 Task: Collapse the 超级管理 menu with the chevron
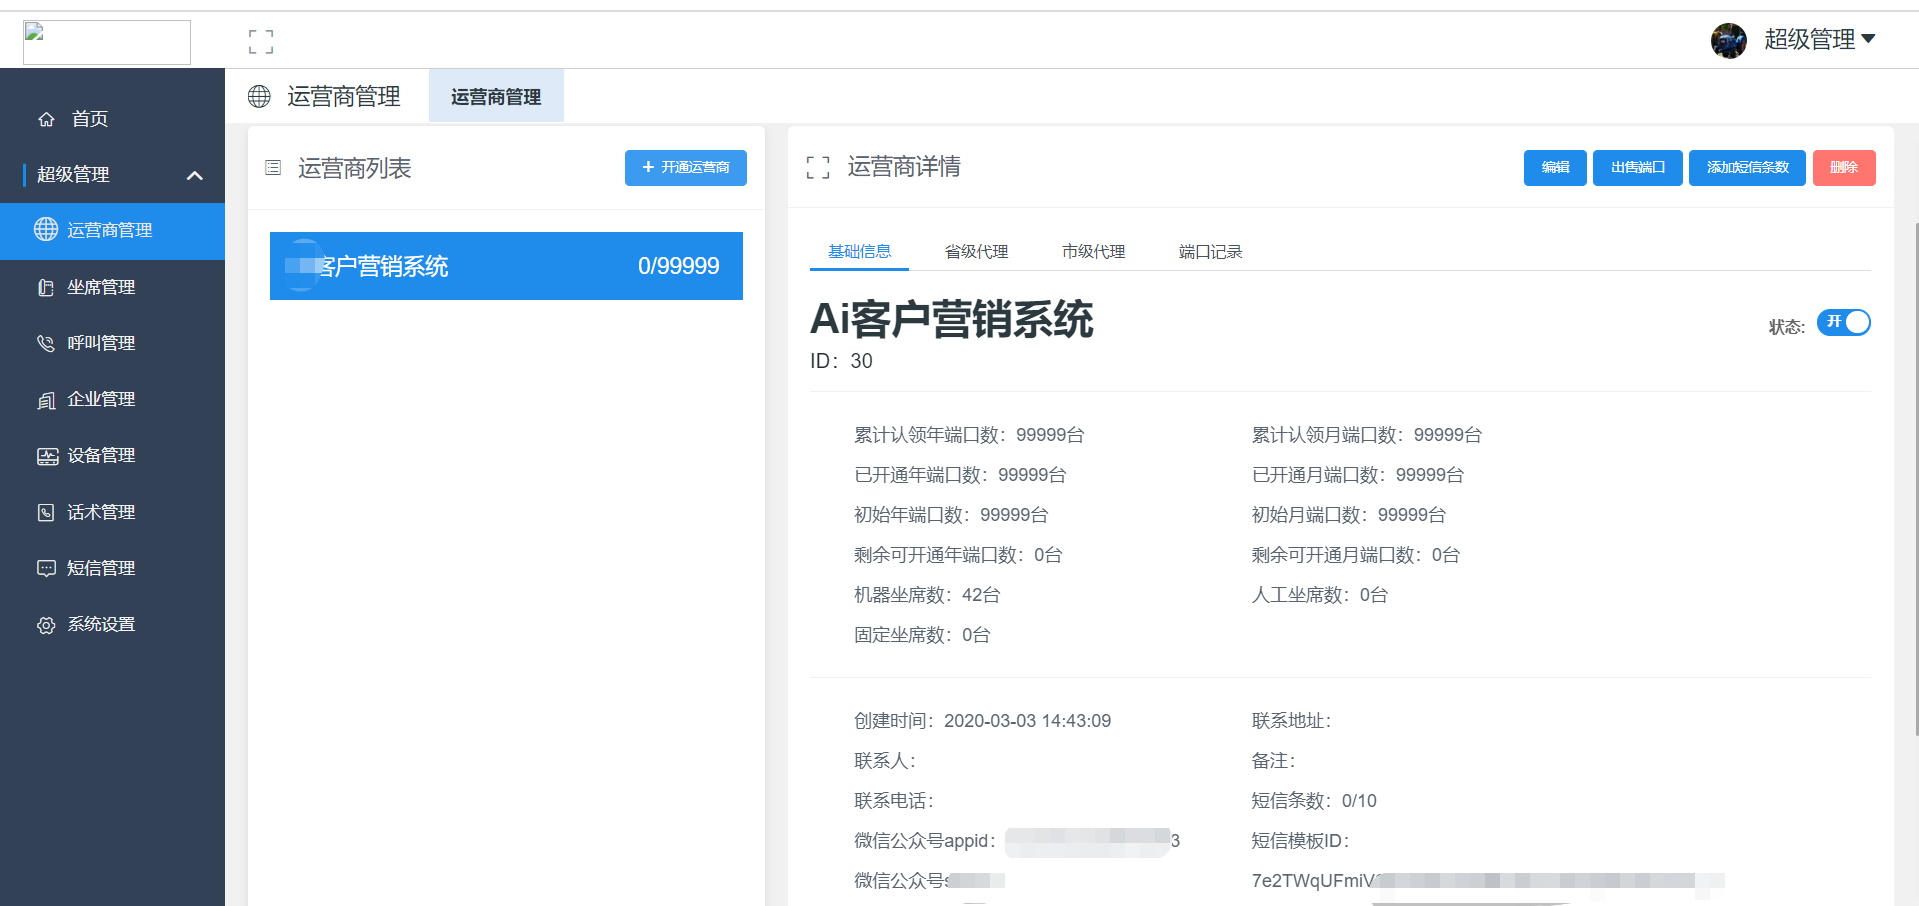[195, 174]
